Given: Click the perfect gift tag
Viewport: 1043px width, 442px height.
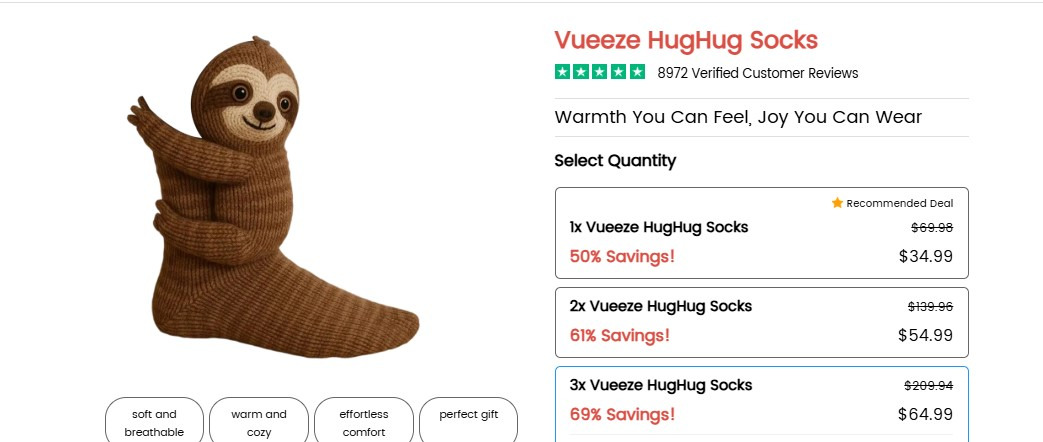Looking at the screenshot, I should tap(468, 415).
